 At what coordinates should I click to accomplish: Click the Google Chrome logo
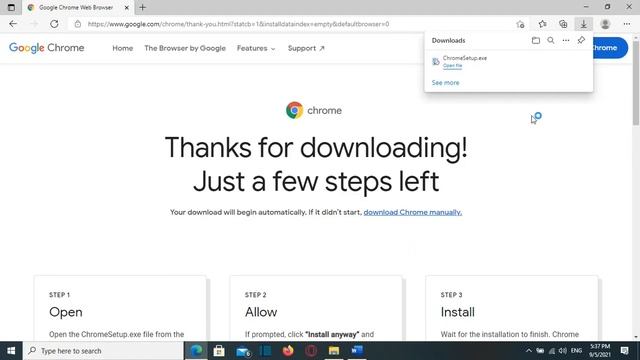(x=47, y=48)
